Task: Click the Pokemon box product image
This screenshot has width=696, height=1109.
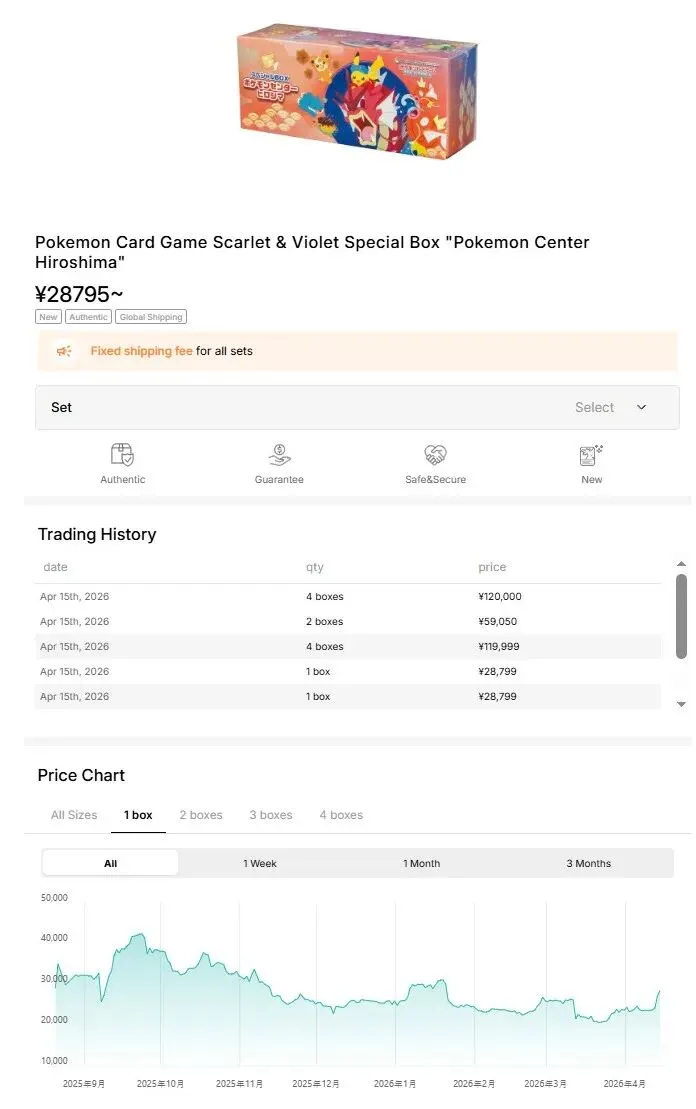Action: tap(356, 92)
